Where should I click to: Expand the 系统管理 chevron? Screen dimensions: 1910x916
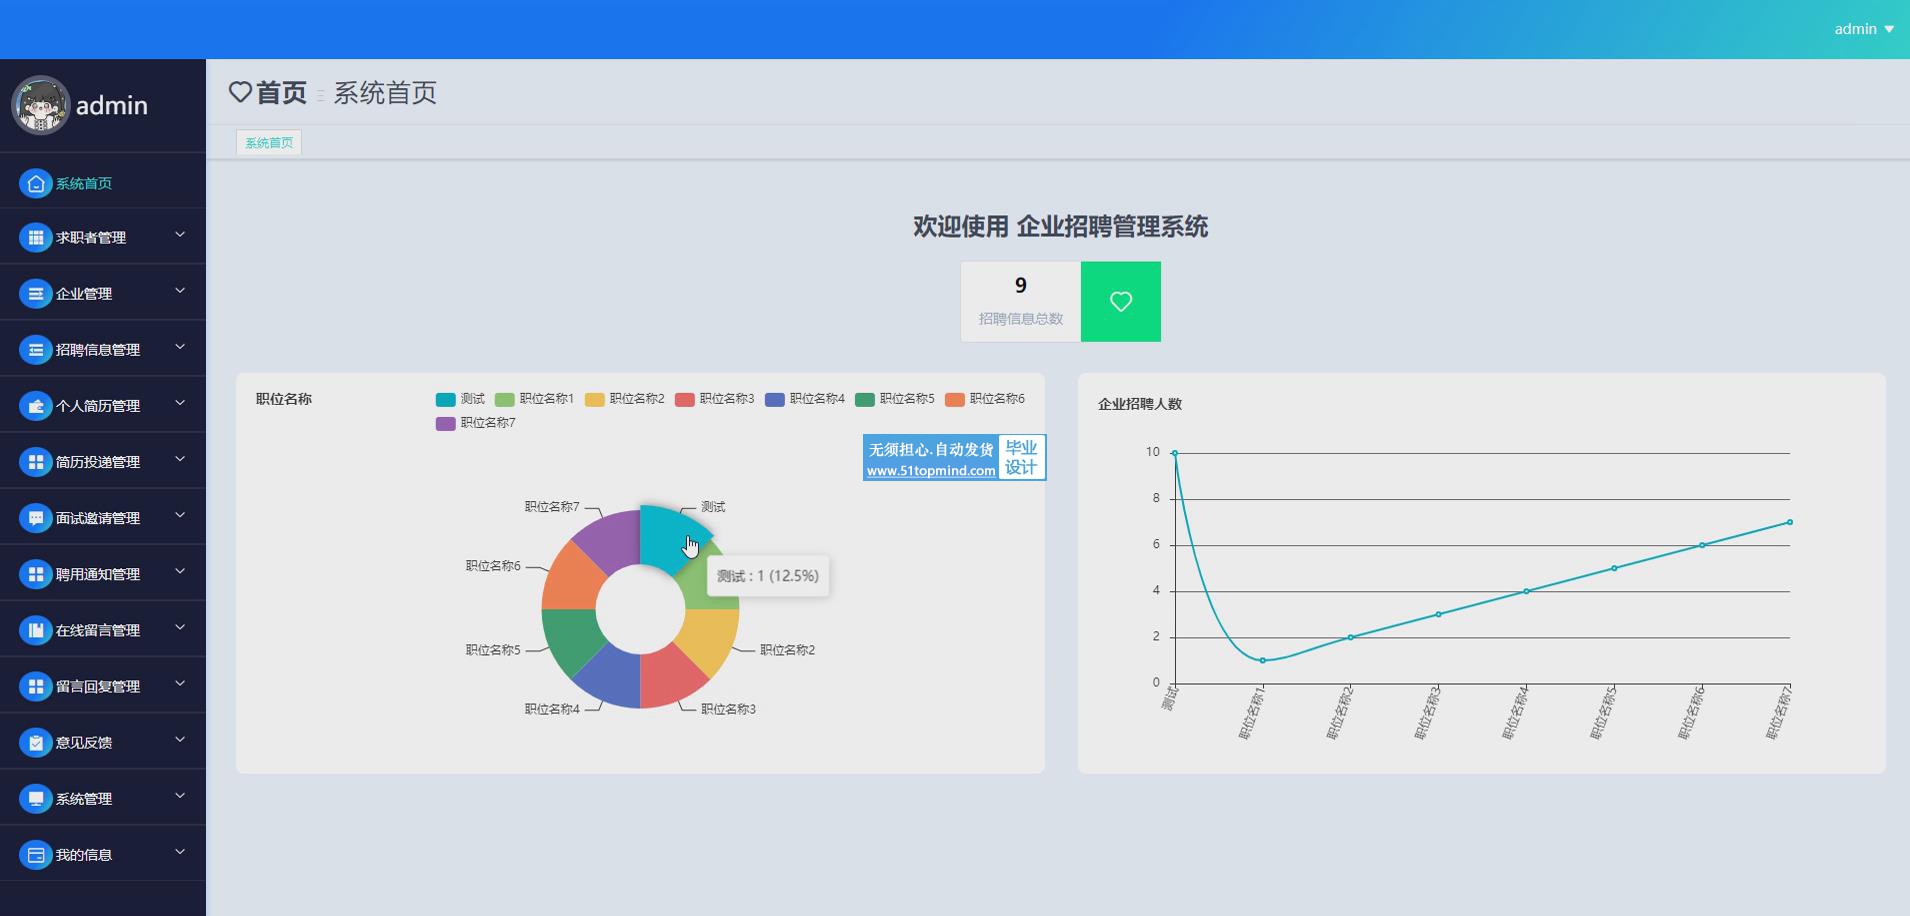(x=180, y=796)
